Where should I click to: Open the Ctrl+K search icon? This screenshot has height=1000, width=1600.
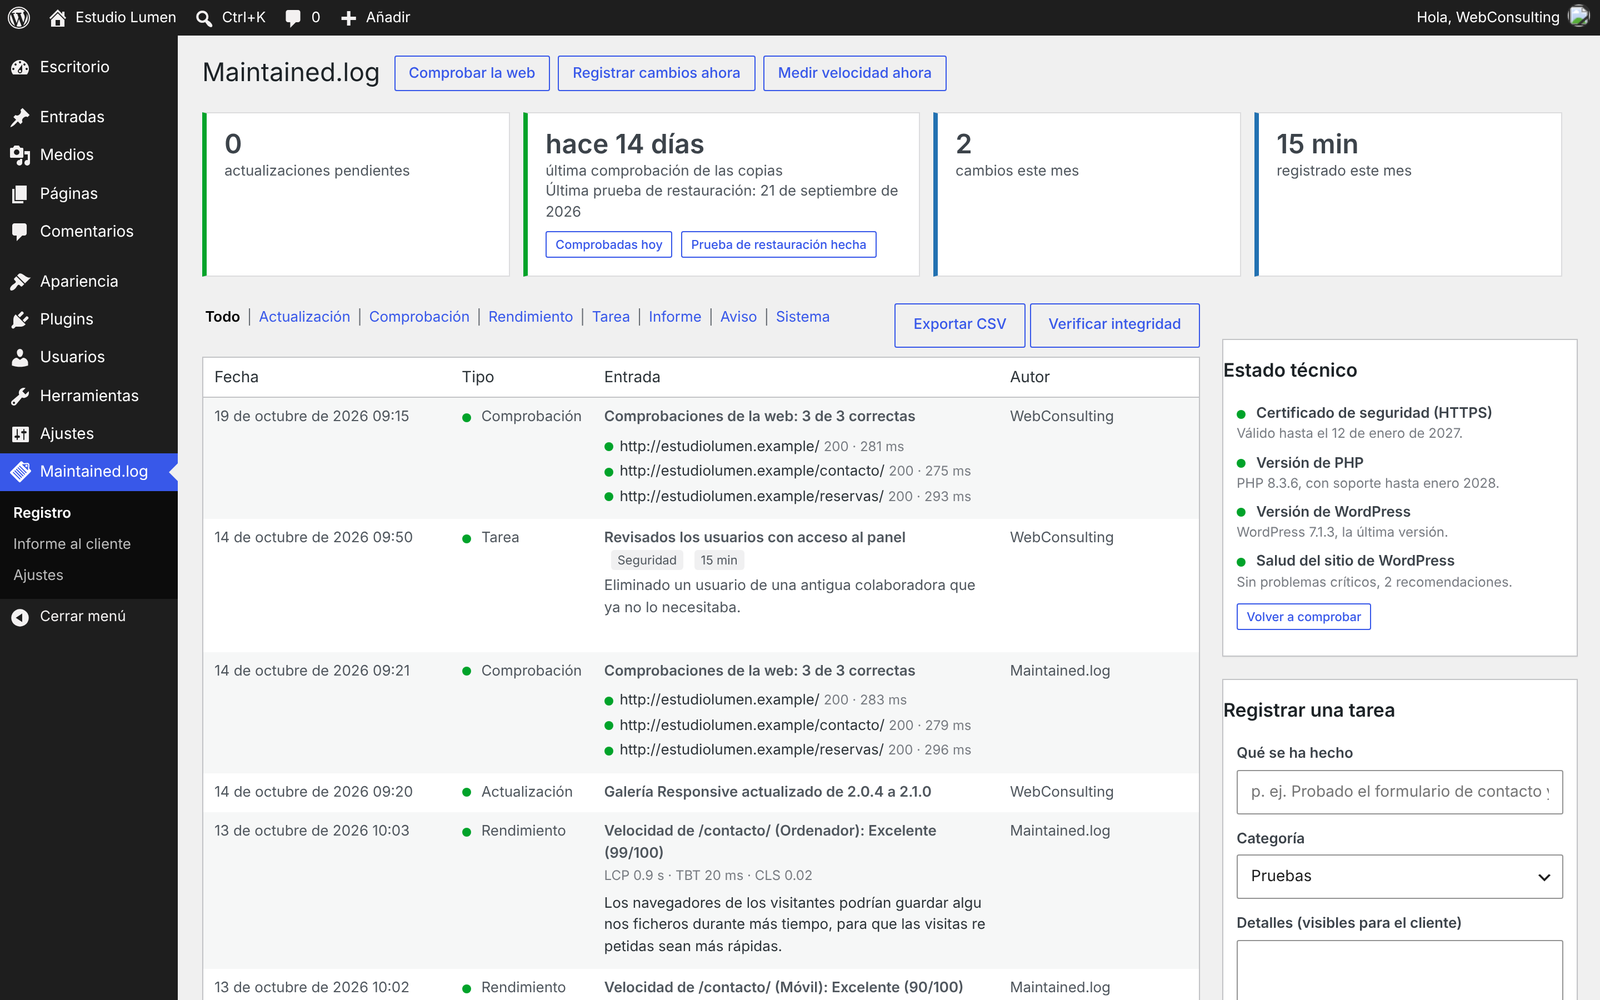[204, 18]
